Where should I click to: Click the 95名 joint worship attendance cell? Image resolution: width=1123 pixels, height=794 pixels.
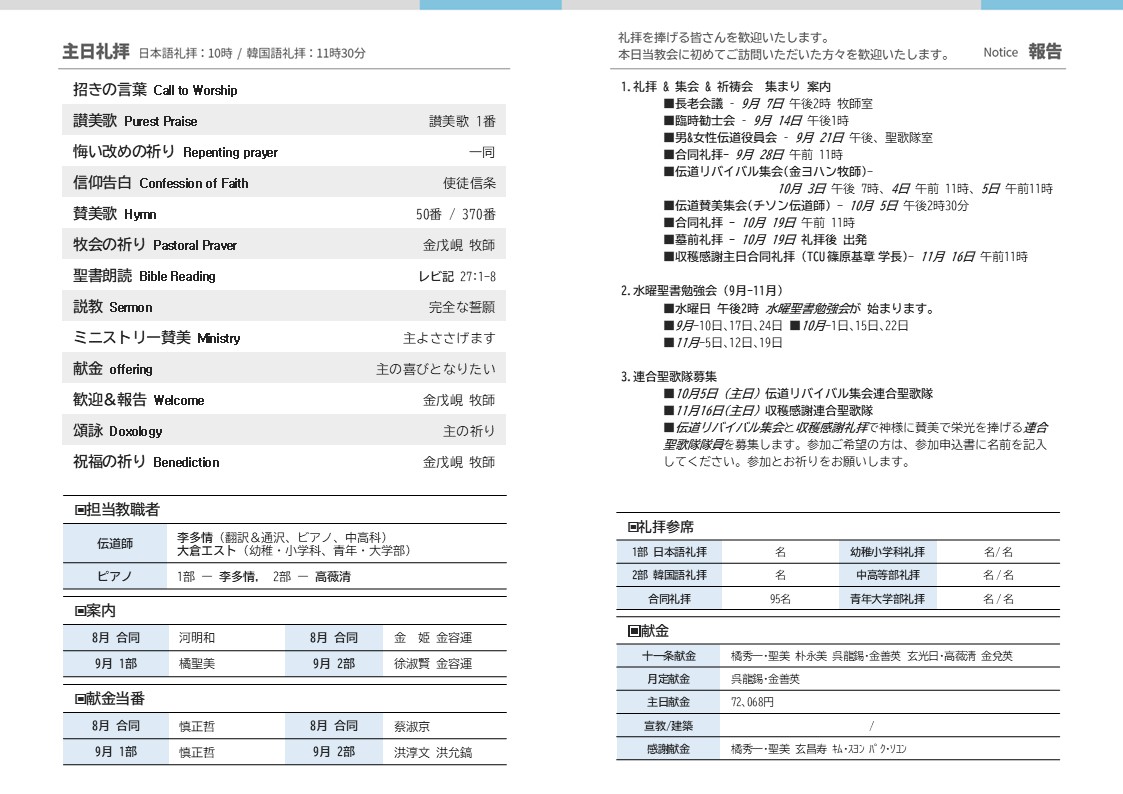click(780, 600)
